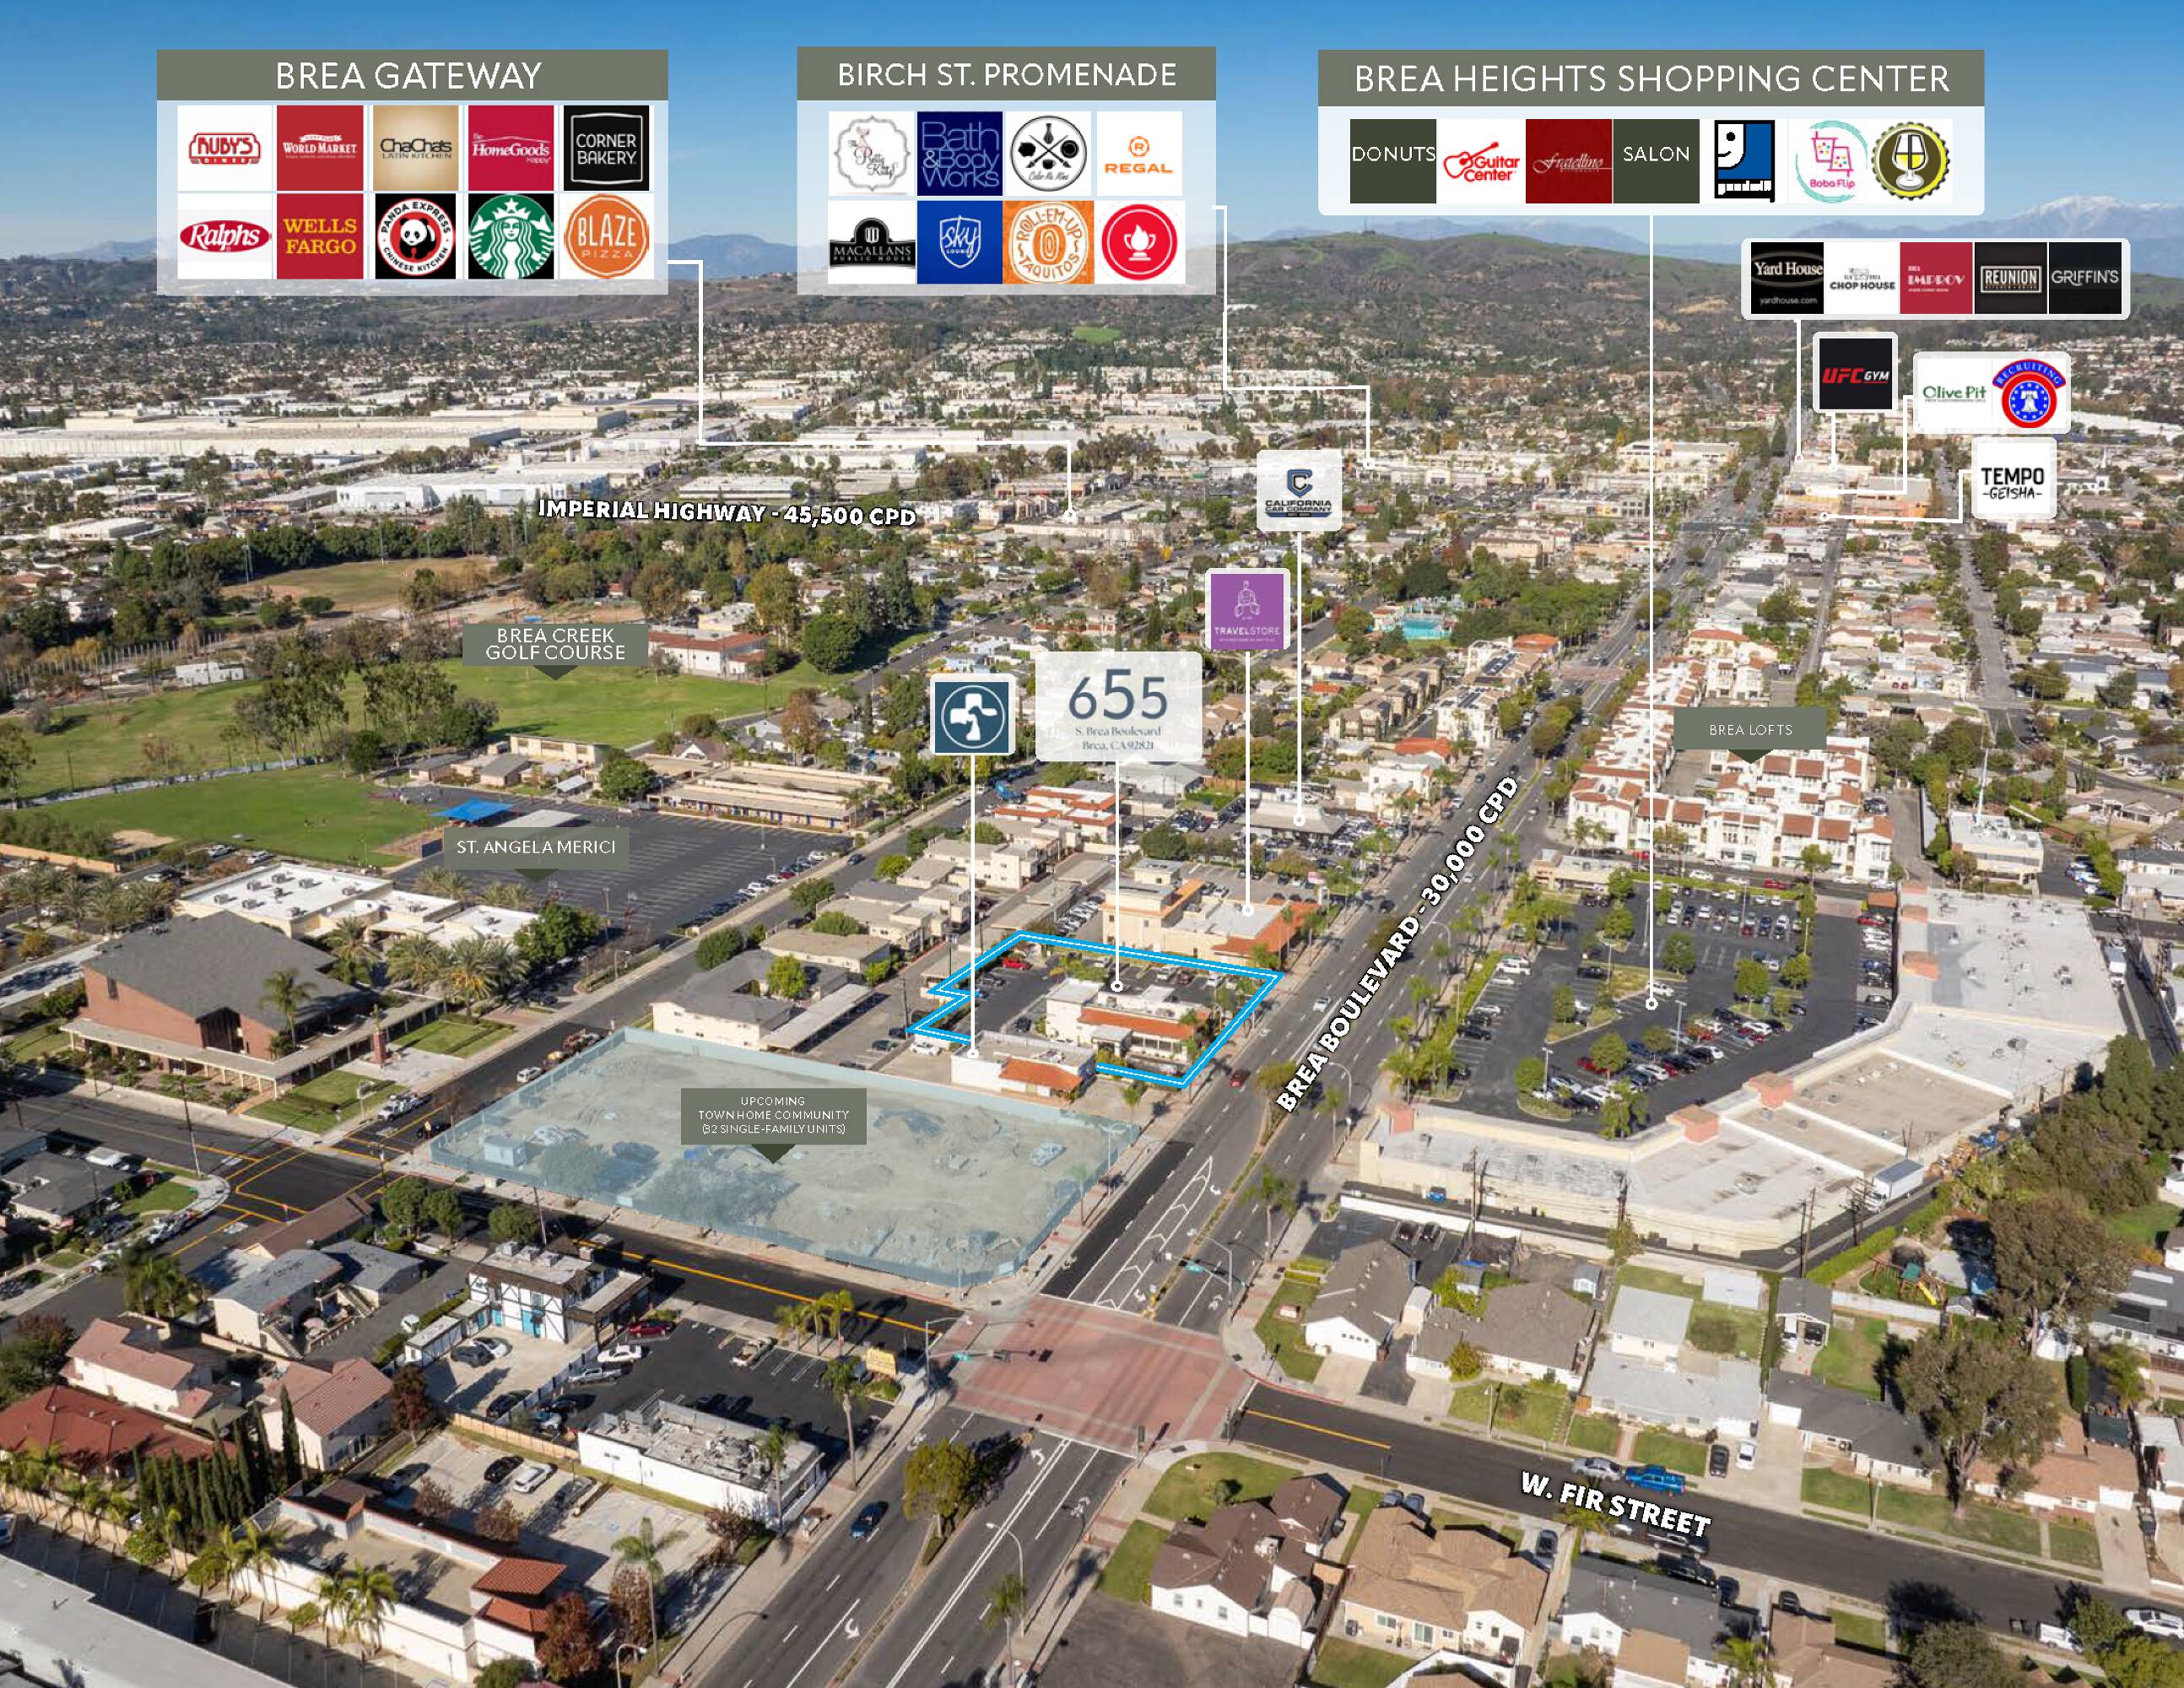
Task: Click the Regal cinema logo
Action: point(1139,153)
